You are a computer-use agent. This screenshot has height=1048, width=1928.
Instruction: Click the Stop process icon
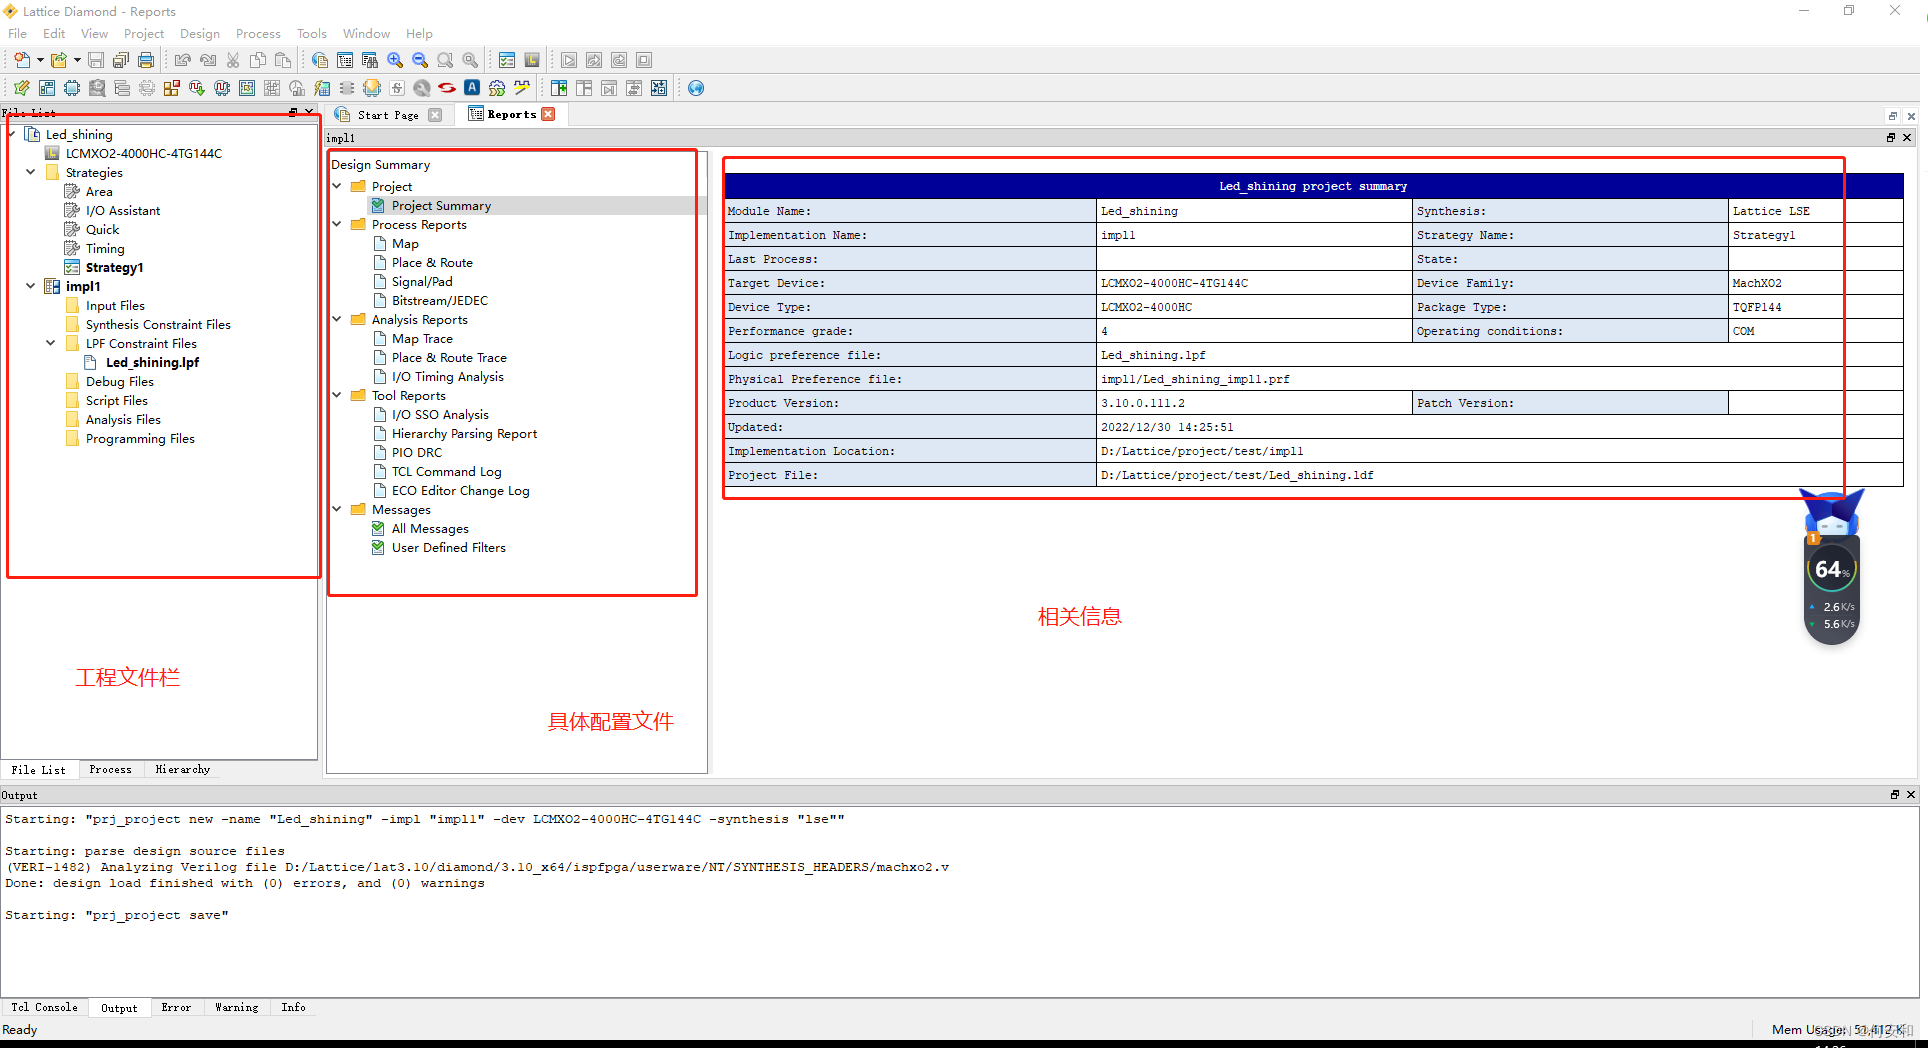tap(644, 60)
